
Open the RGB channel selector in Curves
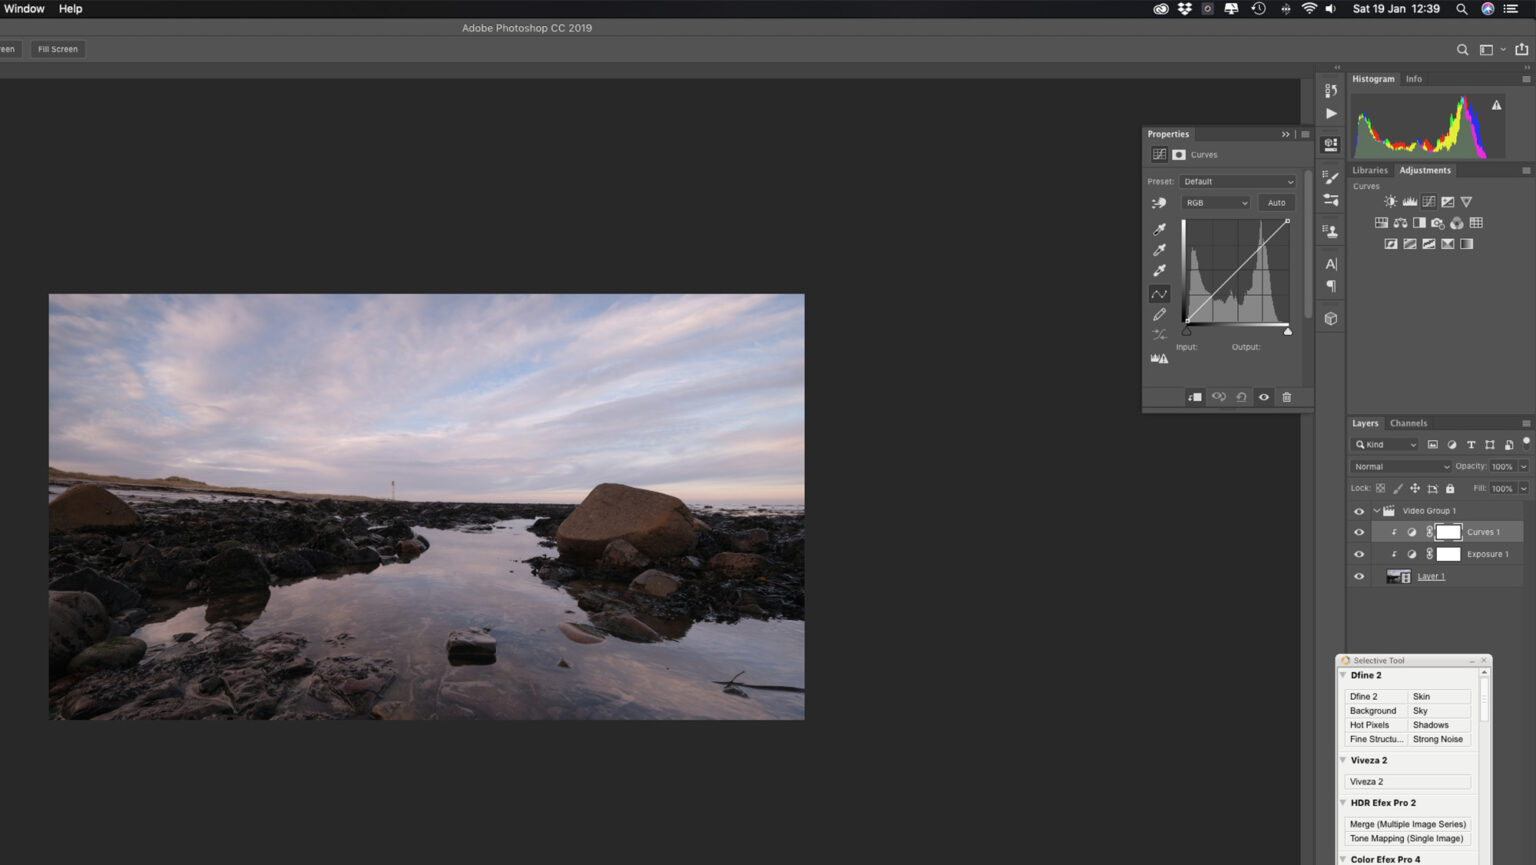1214,202
